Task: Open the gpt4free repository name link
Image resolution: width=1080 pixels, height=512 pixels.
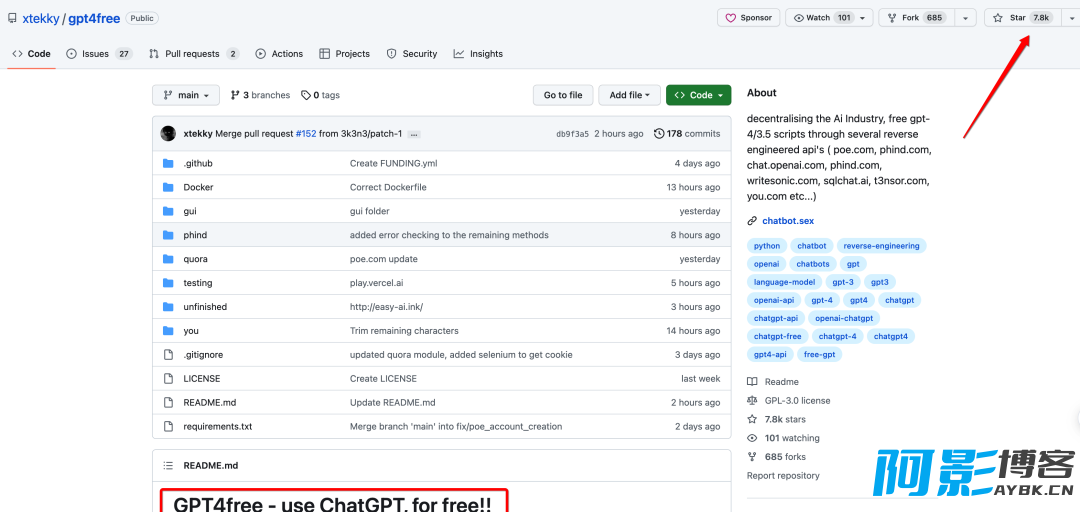Action: pyautogui.click(x=94, y=19)
